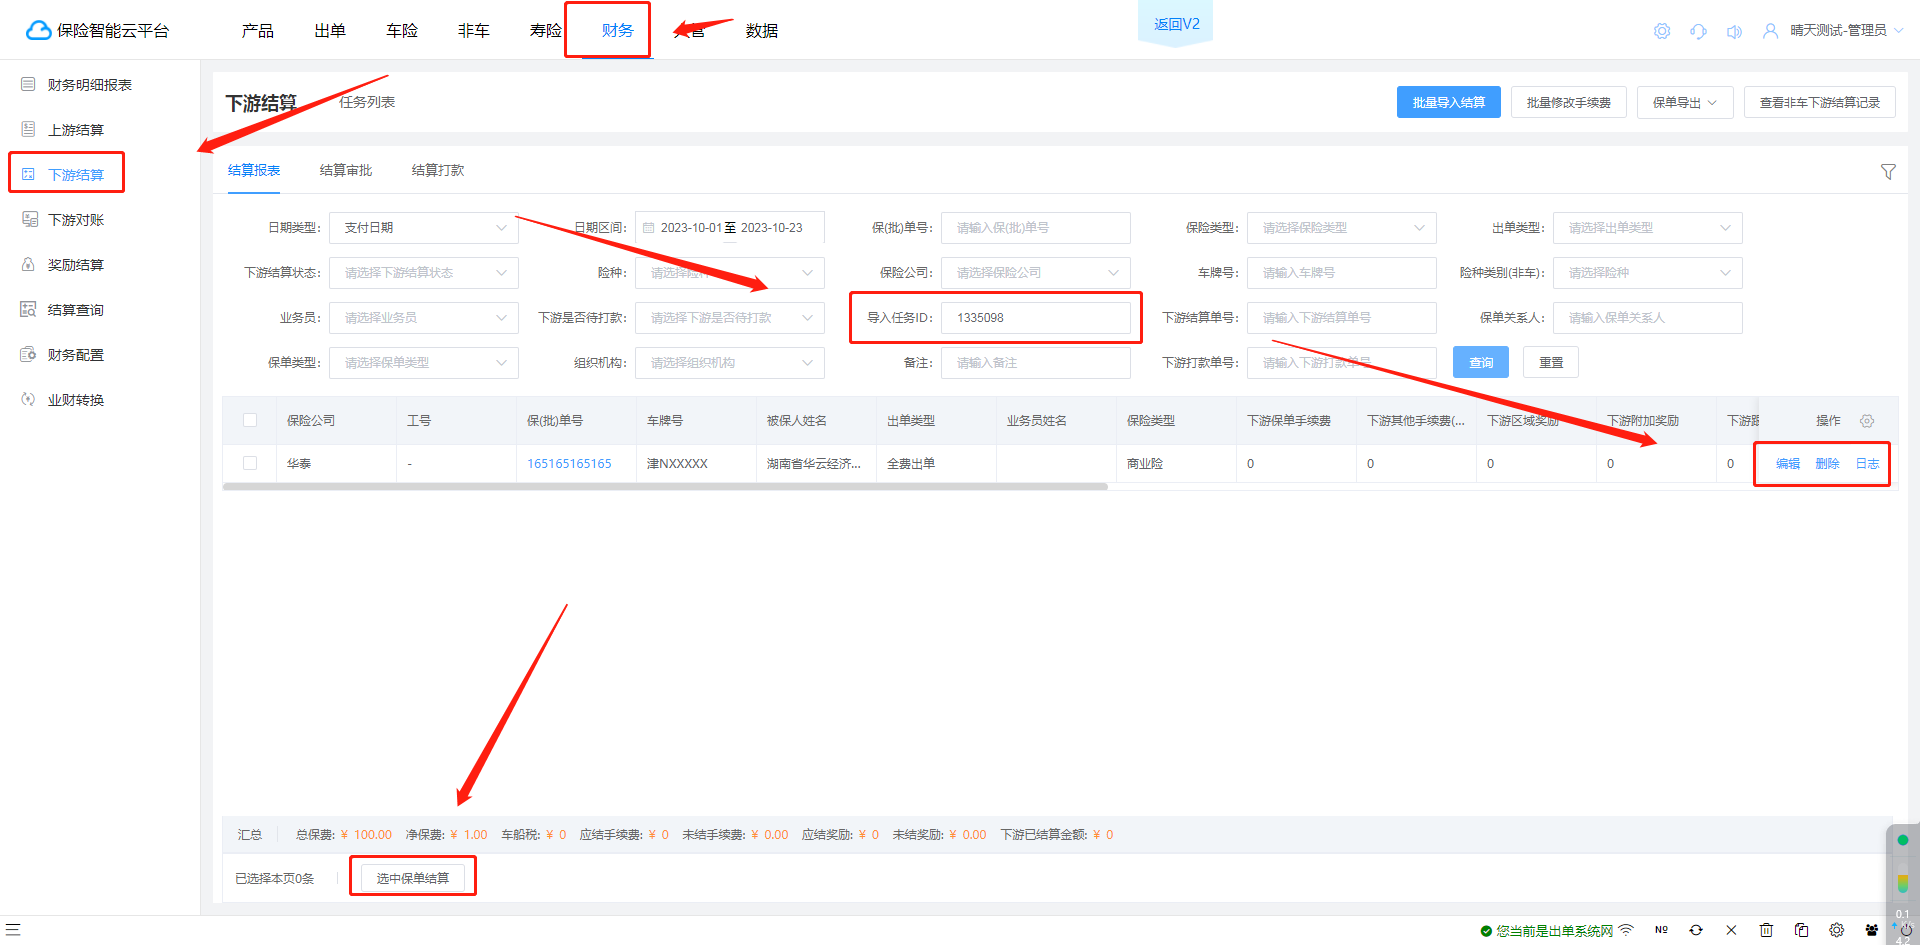
Task: Click the speaker announcement icon
Action: coord(1734,31)
